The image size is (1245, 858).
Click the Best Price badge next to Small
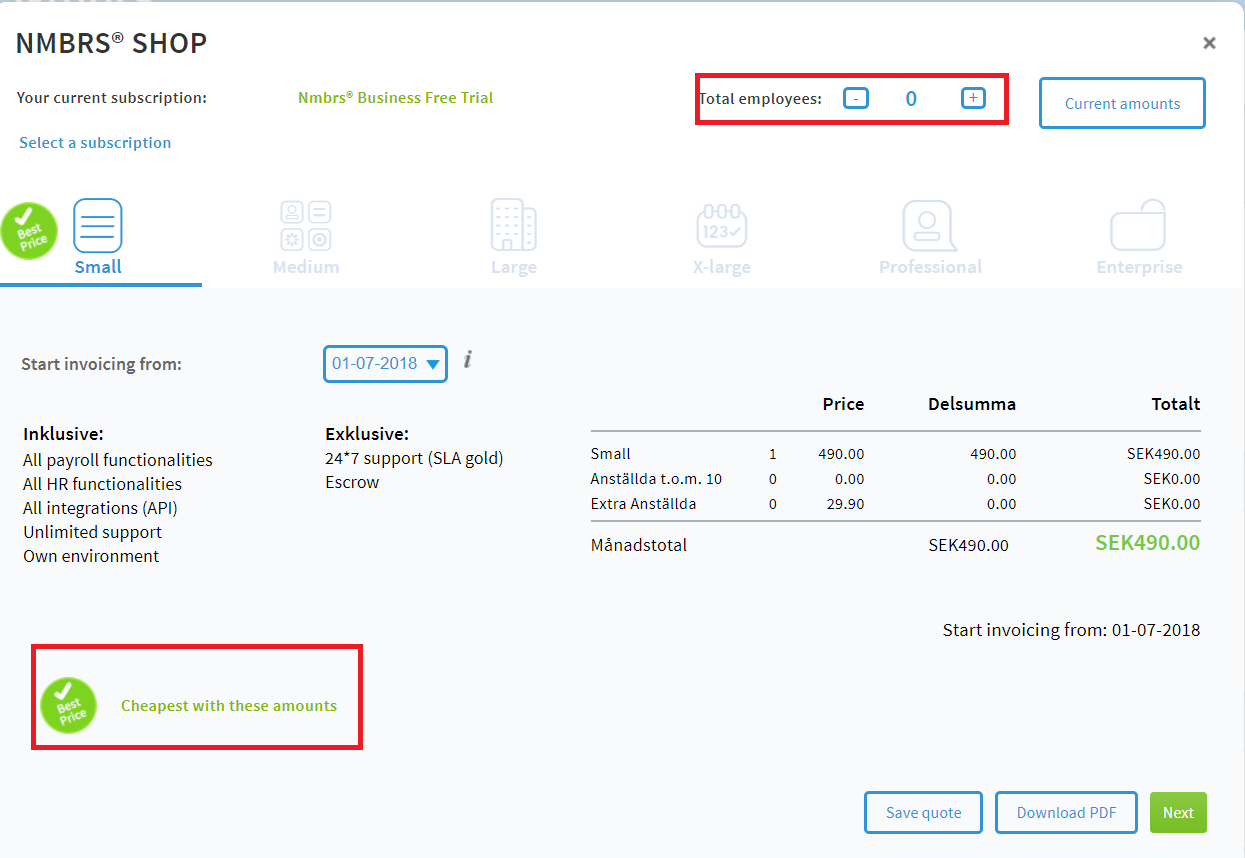click(29, 231)
